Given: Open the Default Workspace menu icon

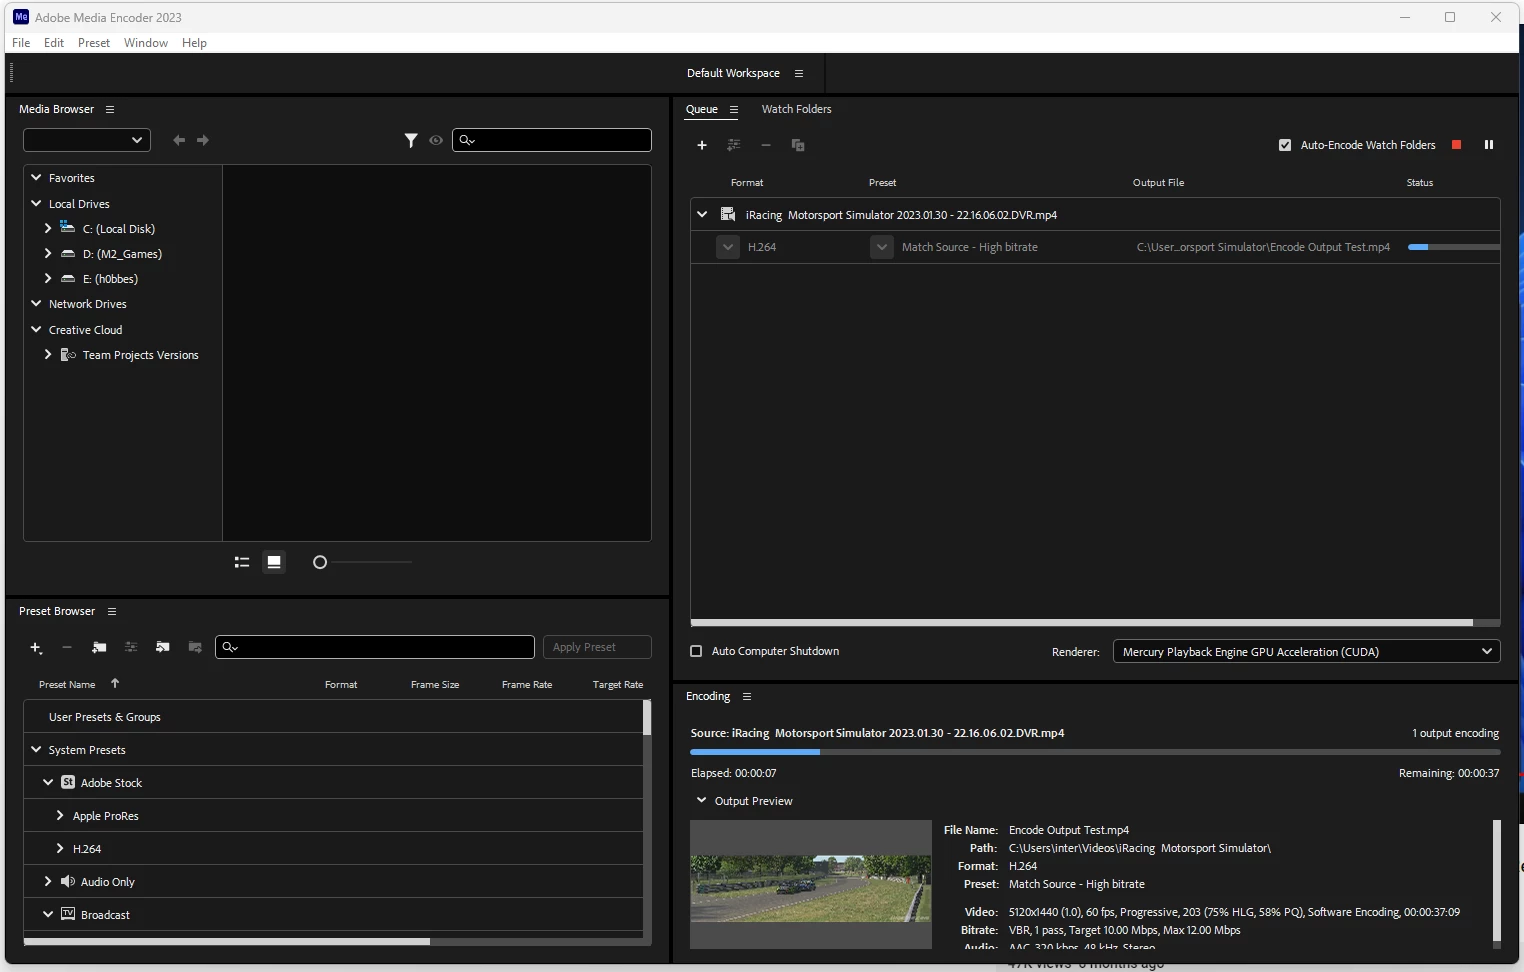Looking at the screenshot, I should [799, 73].
